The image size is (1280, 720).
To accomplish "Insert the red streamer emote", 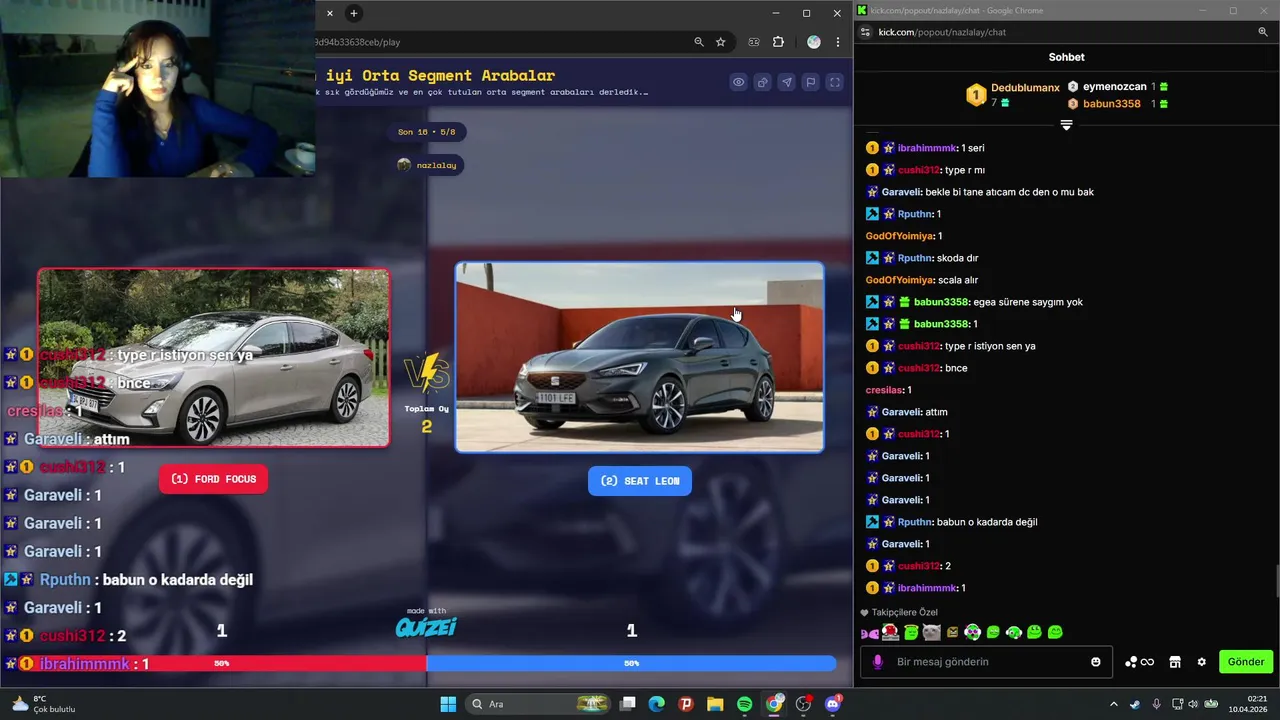I will point(890,632).
